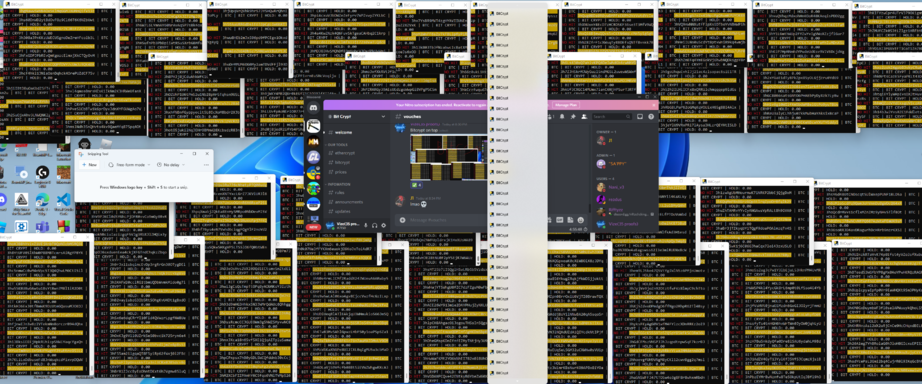Open the GIF picker
The width and height of the screenshot is (922, 384).
pyautogui.click(x=559, y=220)
